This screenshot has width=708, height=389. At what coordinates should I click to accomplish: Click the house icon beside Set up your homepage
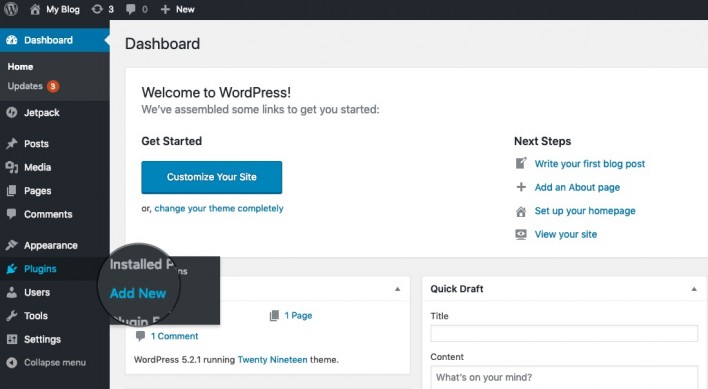(521, 211)
